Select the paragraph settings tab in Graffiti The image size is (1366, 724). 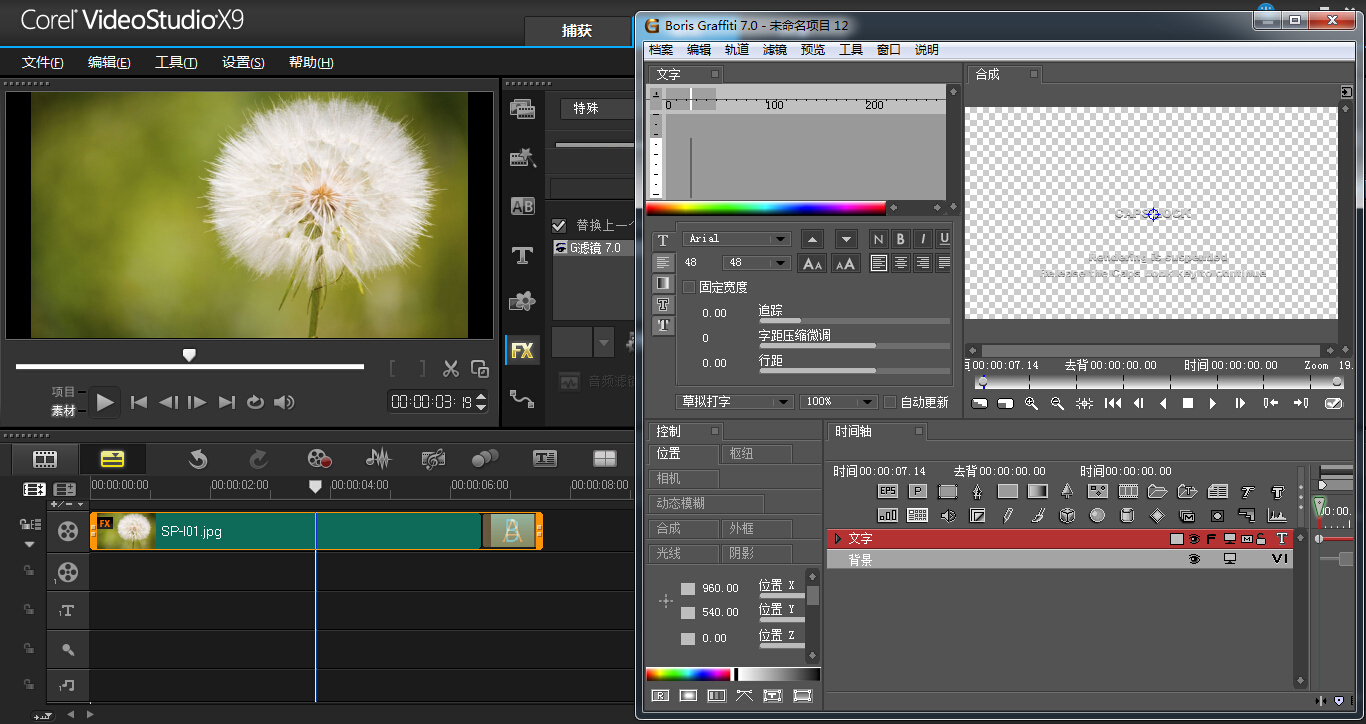point(662,262)
